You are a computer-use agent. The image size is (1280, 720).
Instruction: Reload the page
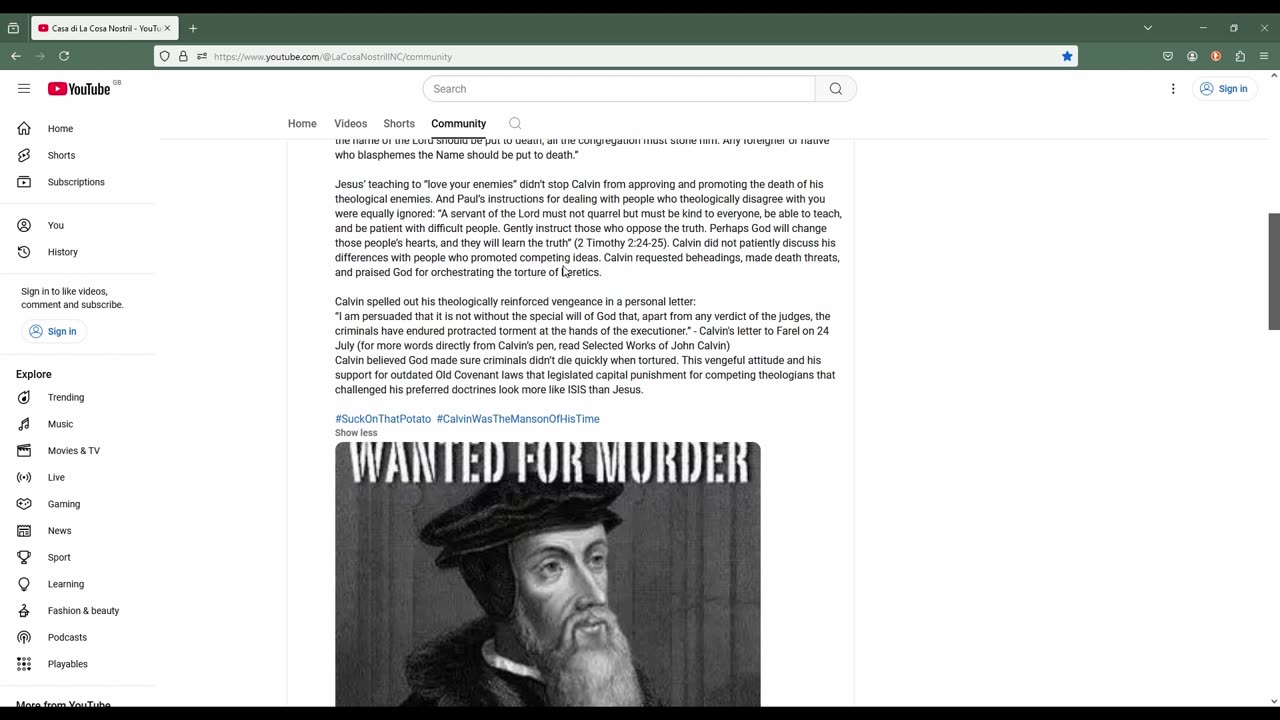click(64, 56)
